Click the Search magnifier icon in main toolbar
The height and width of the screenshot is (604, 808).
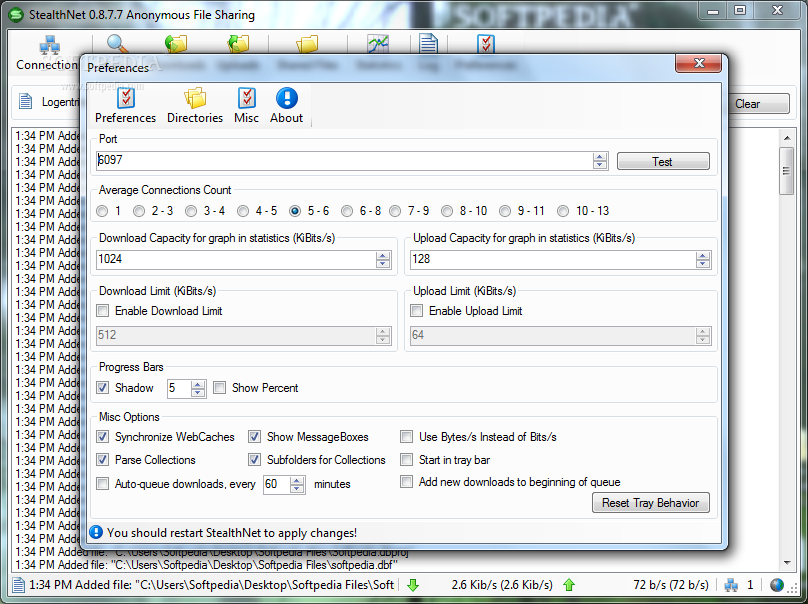point(117,44)
